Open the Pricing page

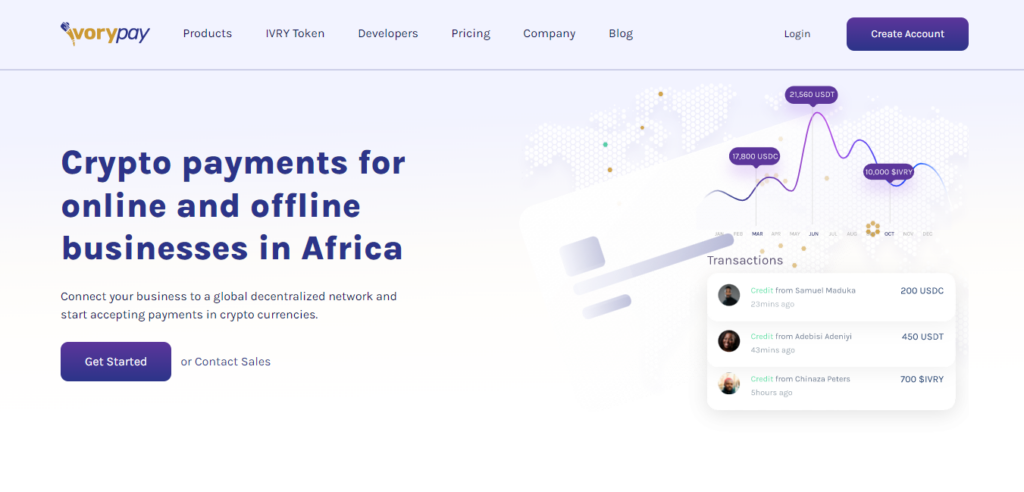(x=470, y=33)
